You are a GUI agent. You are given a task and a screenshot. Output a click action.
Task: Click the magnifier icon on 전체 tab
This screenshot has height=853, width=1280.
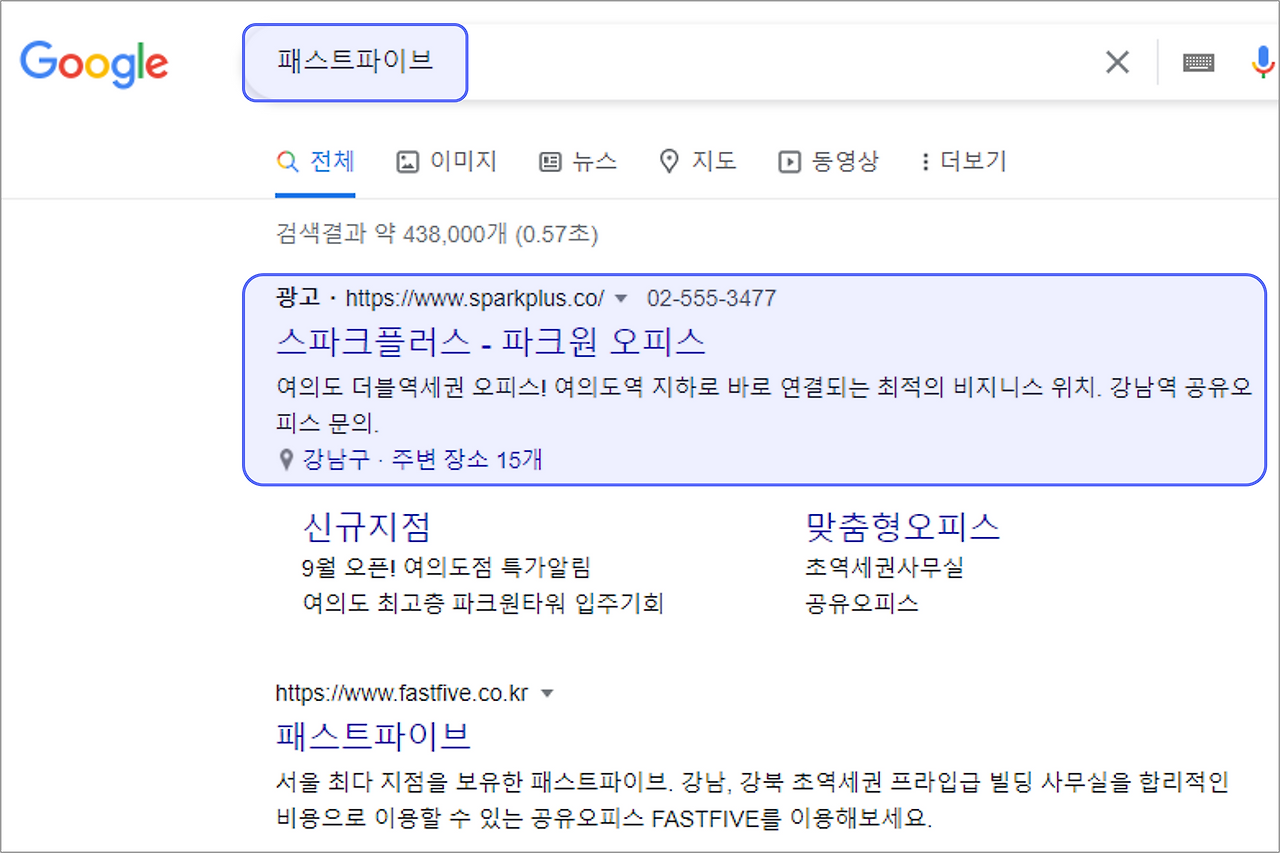tap(287, 160)
